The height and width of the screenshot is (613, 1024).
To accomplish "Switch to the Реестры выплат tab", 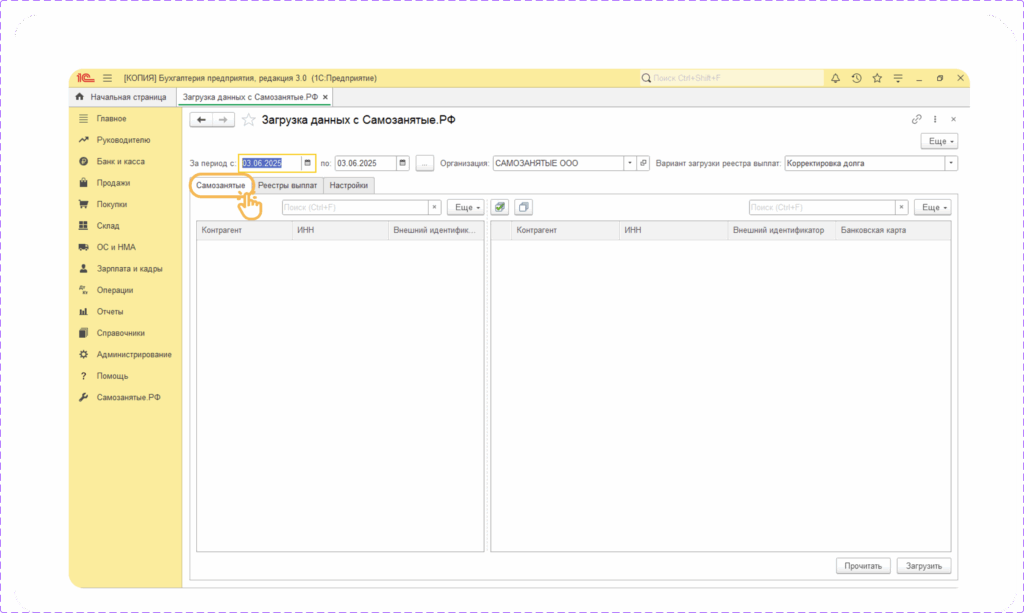I will click(287, 185).
